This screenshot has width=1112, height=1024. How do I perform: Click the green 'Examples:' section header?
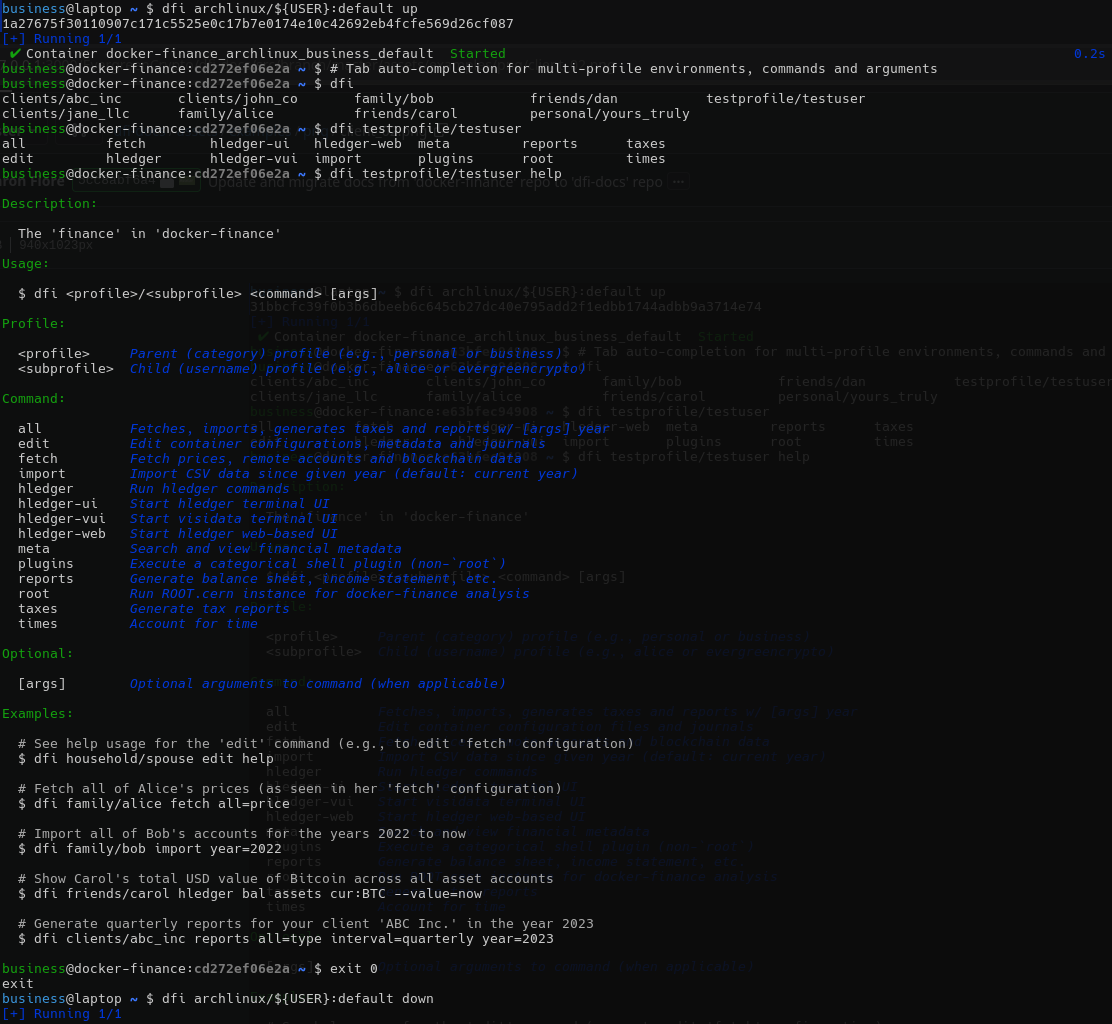point(38,714)
